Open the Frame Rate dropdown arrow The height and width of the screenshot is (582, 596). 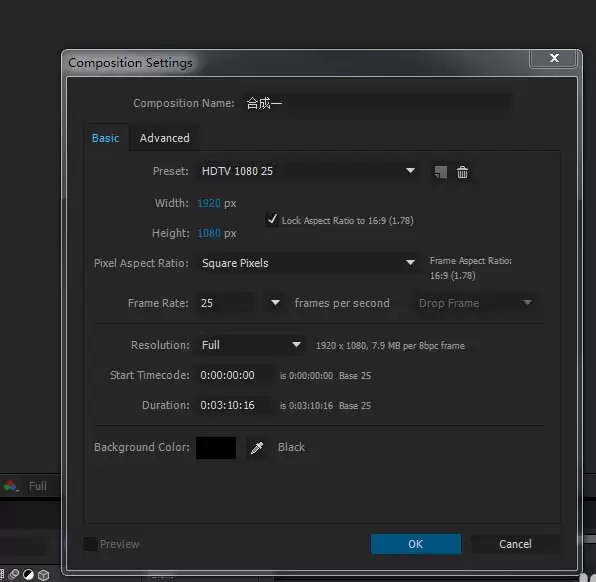(x=275, y=303)
